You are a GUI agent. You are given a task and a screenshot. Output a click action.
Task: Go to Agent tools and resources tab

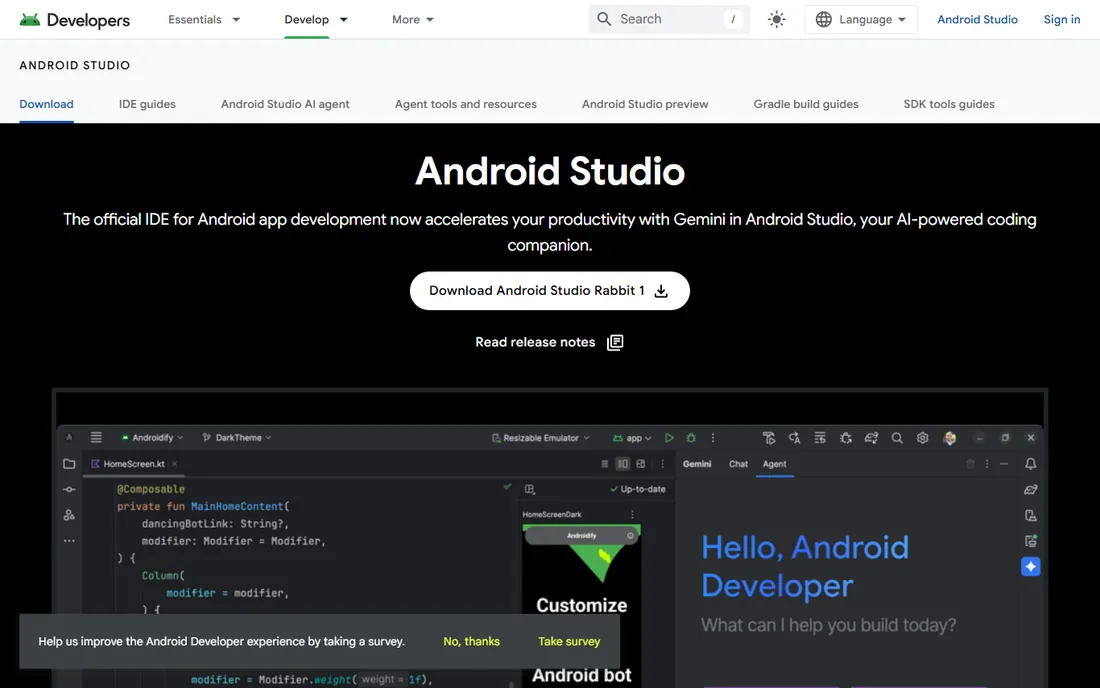tap(466, 104)
